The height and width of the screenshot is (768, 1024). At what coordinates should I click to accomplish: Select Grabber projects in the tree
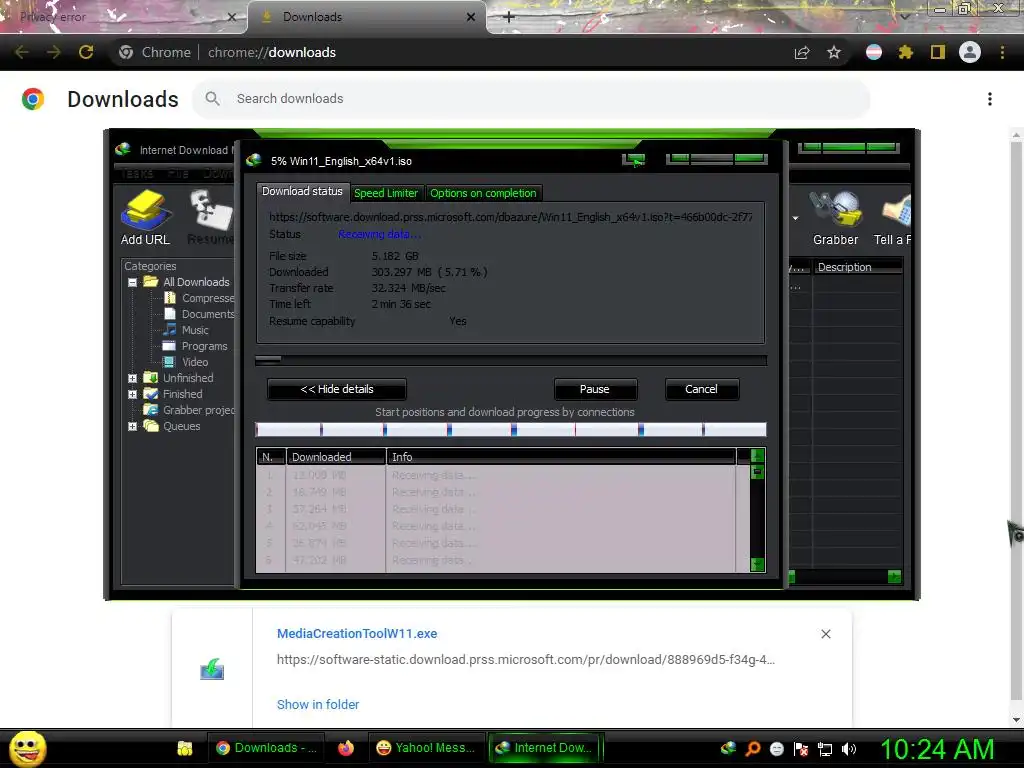(190, 410)
